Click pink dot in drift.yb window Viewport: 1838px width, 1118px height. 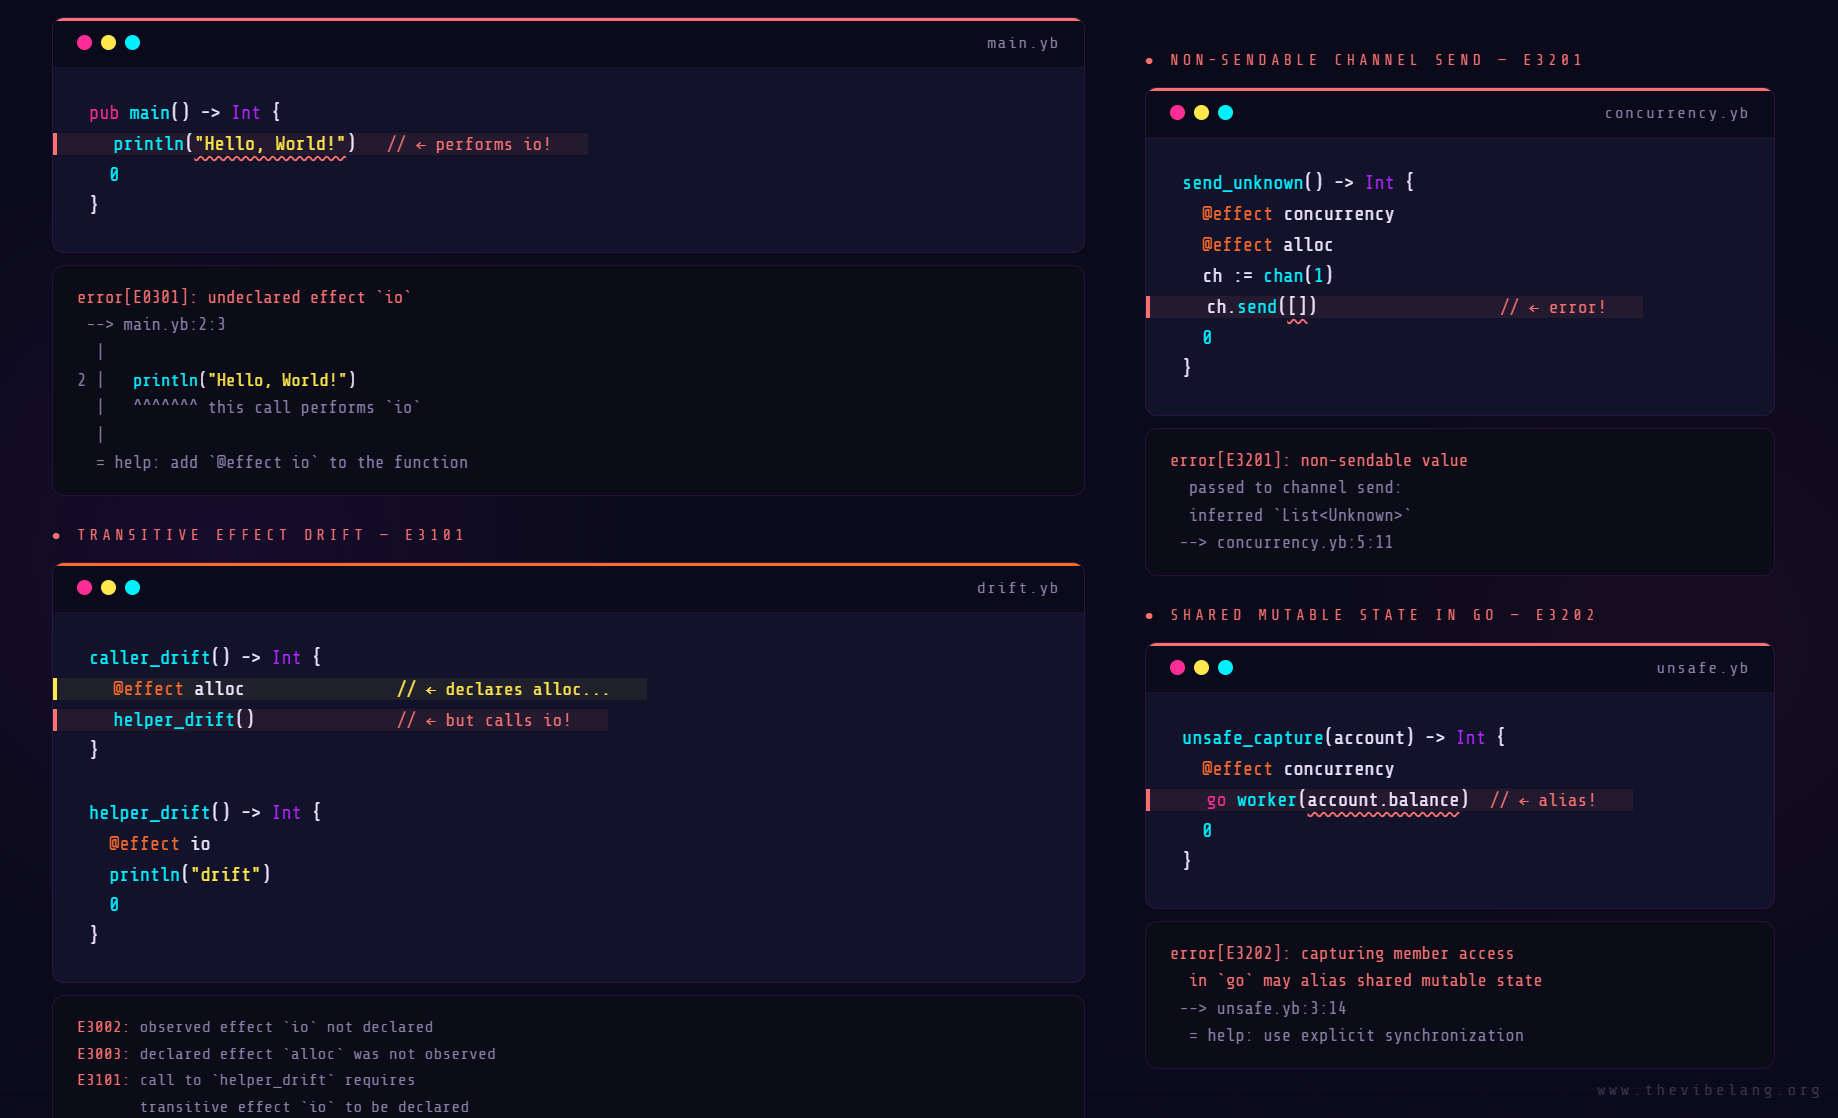point(84,587)
